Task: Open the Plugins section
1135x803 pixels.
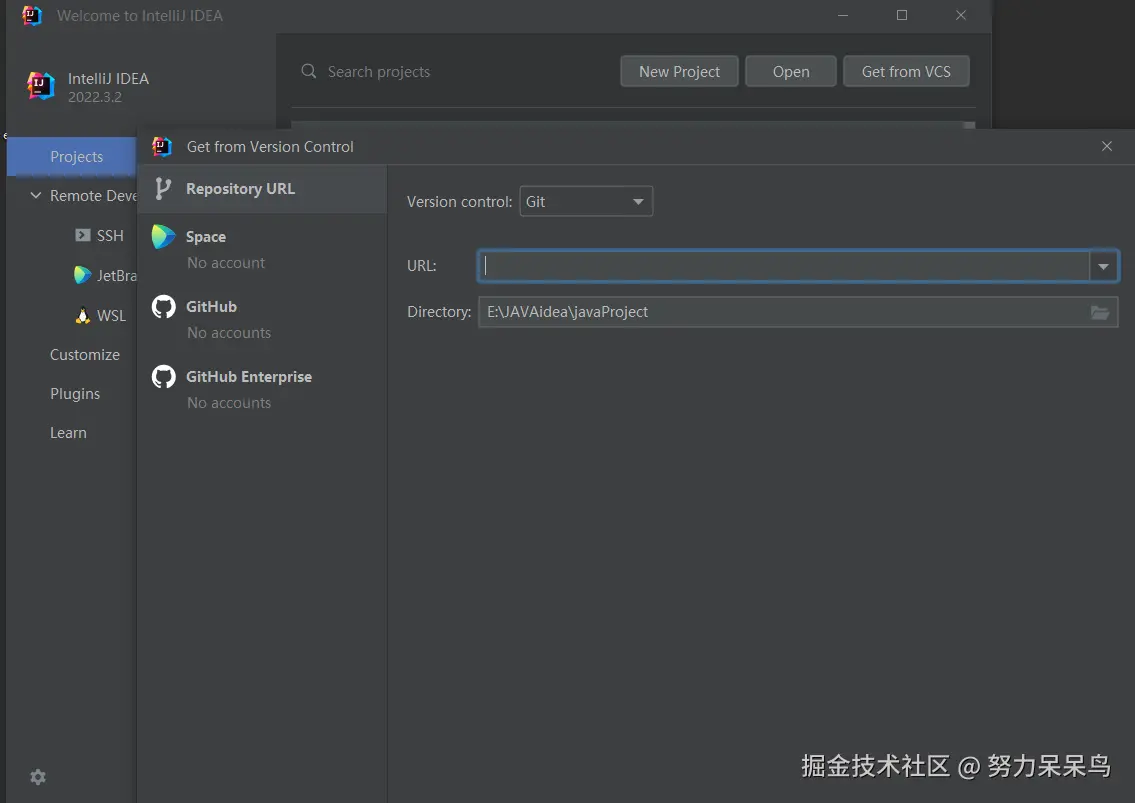Action: 75,394
